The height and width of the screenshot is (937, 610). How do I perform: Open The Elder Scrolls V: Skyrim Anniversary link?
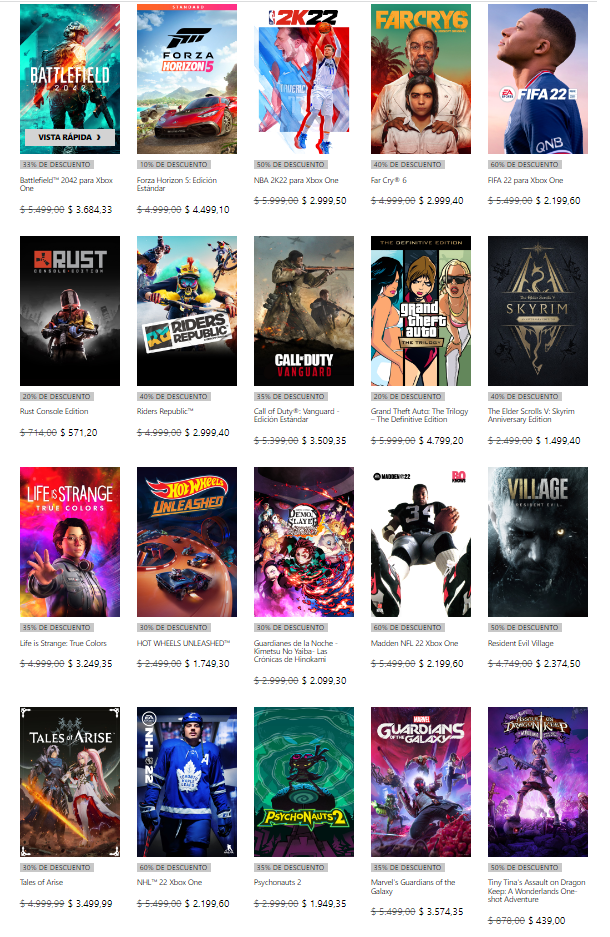point(532,415)
